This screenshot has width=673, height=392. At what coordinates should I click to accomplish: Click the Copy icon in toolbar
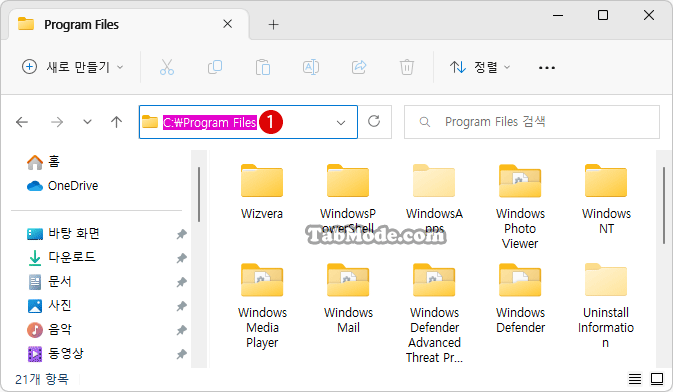[215, 67]
